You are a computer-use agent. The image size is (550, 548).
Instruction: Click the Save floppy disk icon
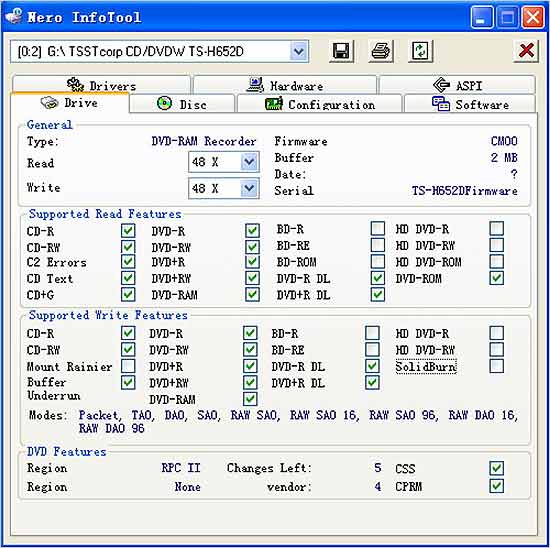(x=341, y=51)
